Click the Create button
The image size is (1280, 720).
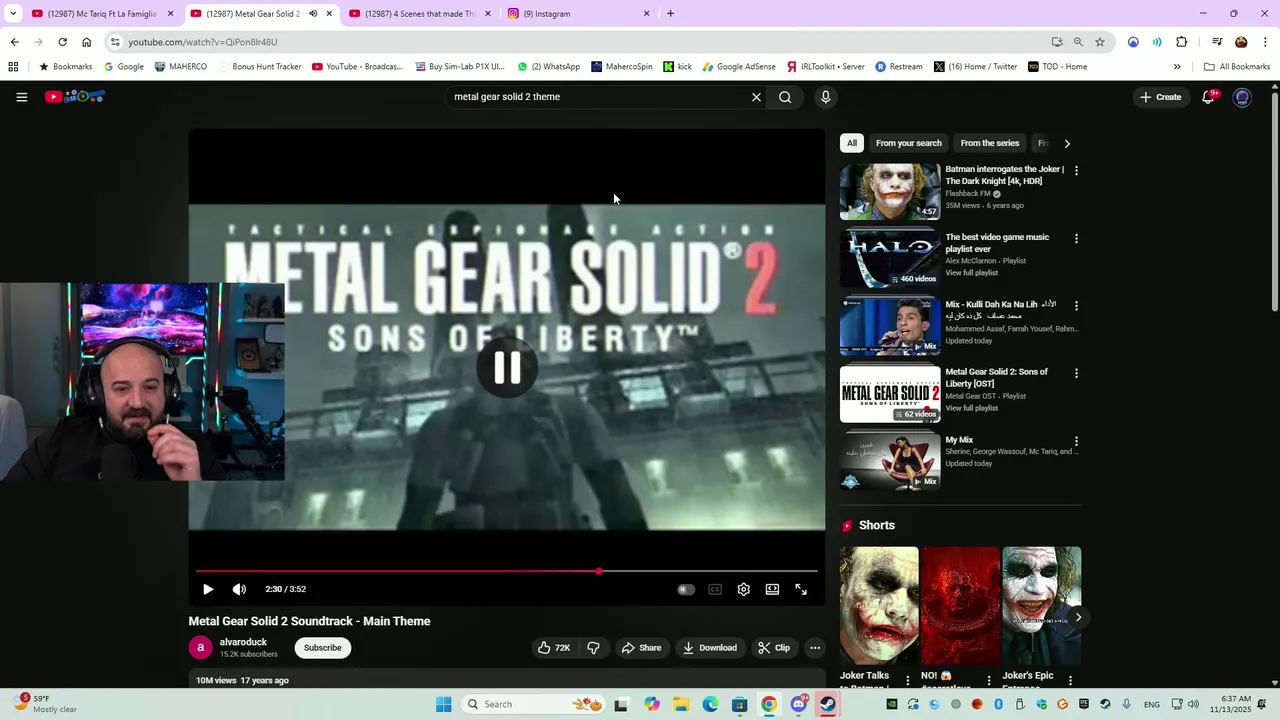pyautogui.click(x=1160, y=97)
